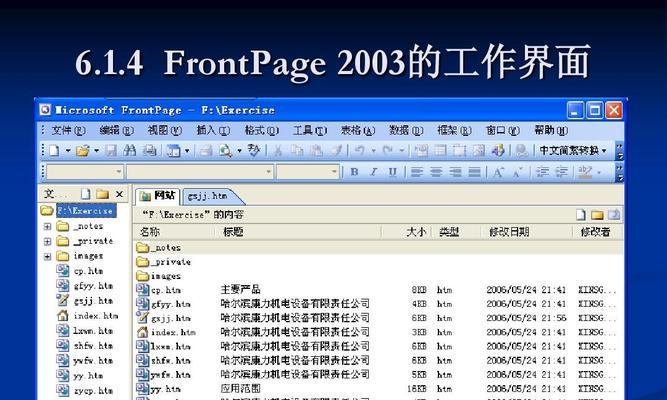Click the Print toolbar icon
Image resolution: width=667 pixels, height=400 pixels.
tap(206, 150)
